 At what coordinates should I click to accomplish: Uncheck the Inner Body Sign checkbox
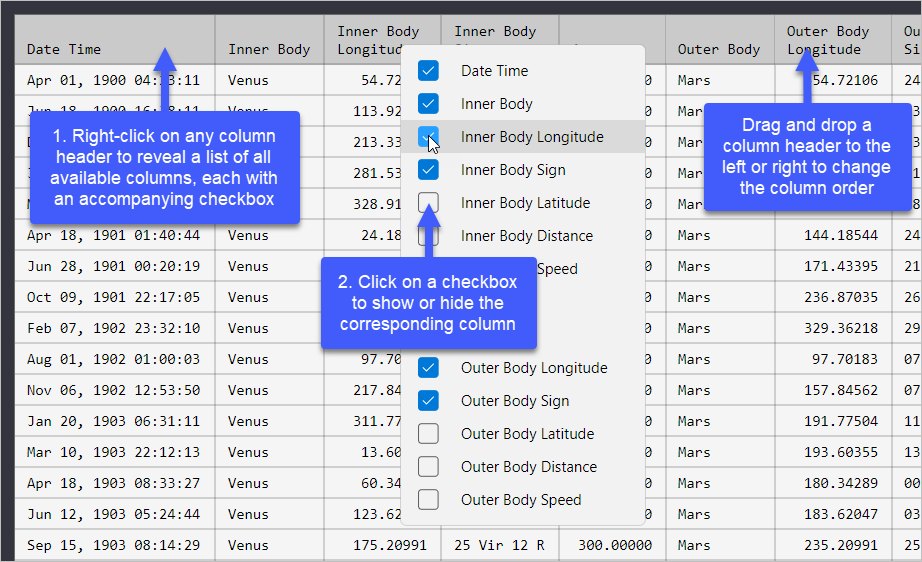[x=428, y=170]
